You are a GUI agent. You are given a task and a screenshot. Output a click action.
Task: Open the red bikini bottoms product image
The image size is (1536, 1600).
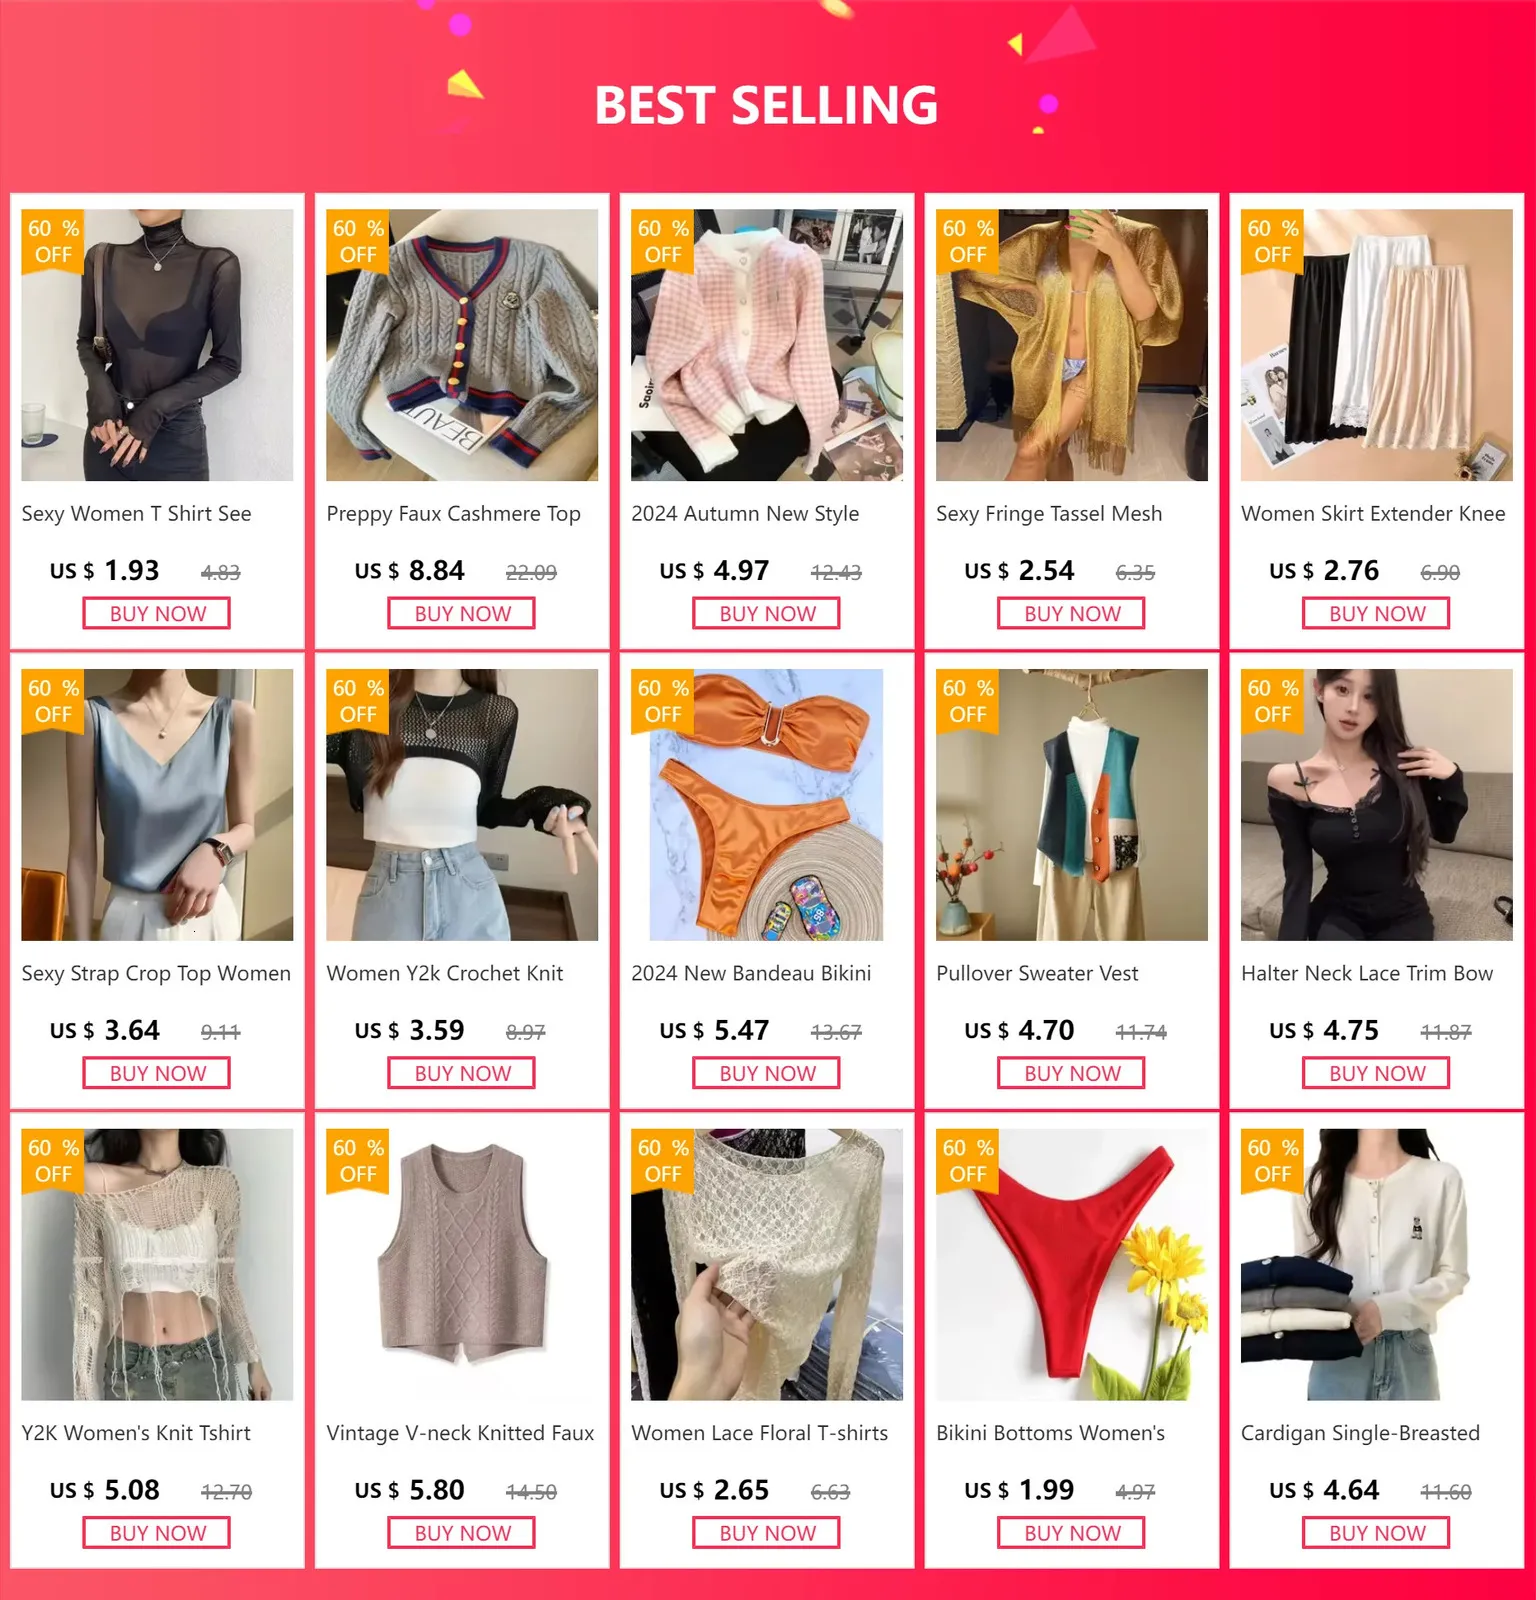(x=1072, y=1265)
